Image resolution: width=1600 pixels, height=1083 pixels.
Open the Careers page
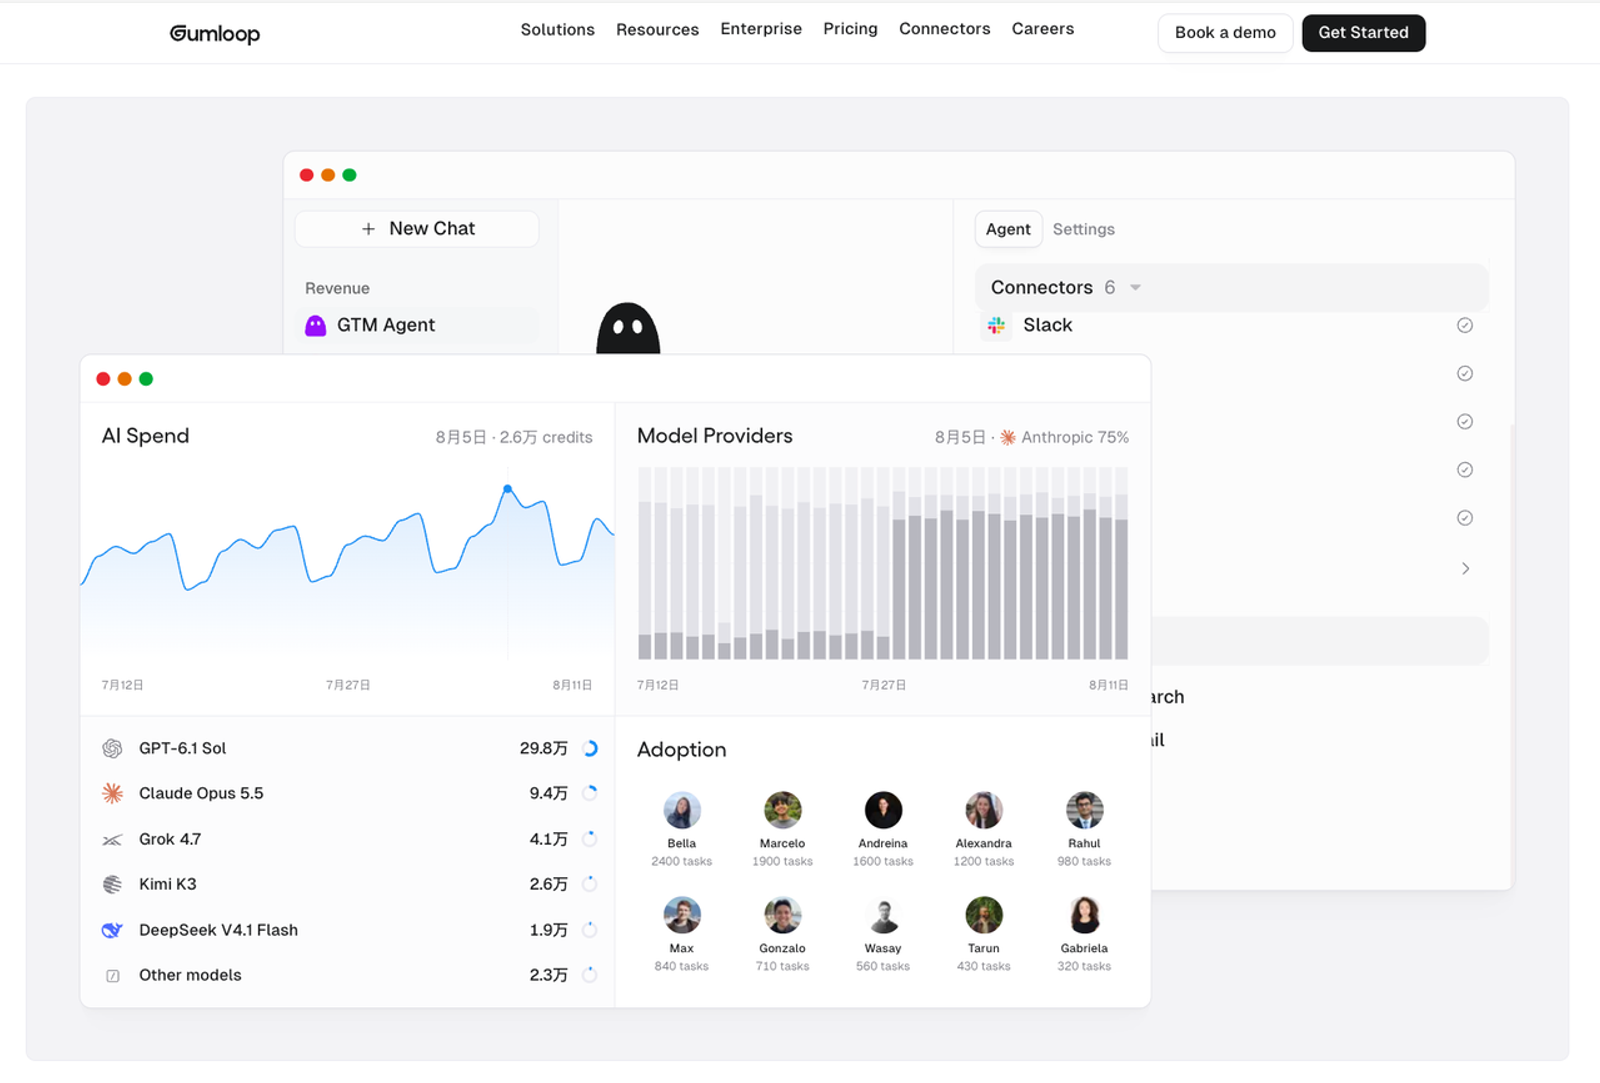tap(1042, 29)
